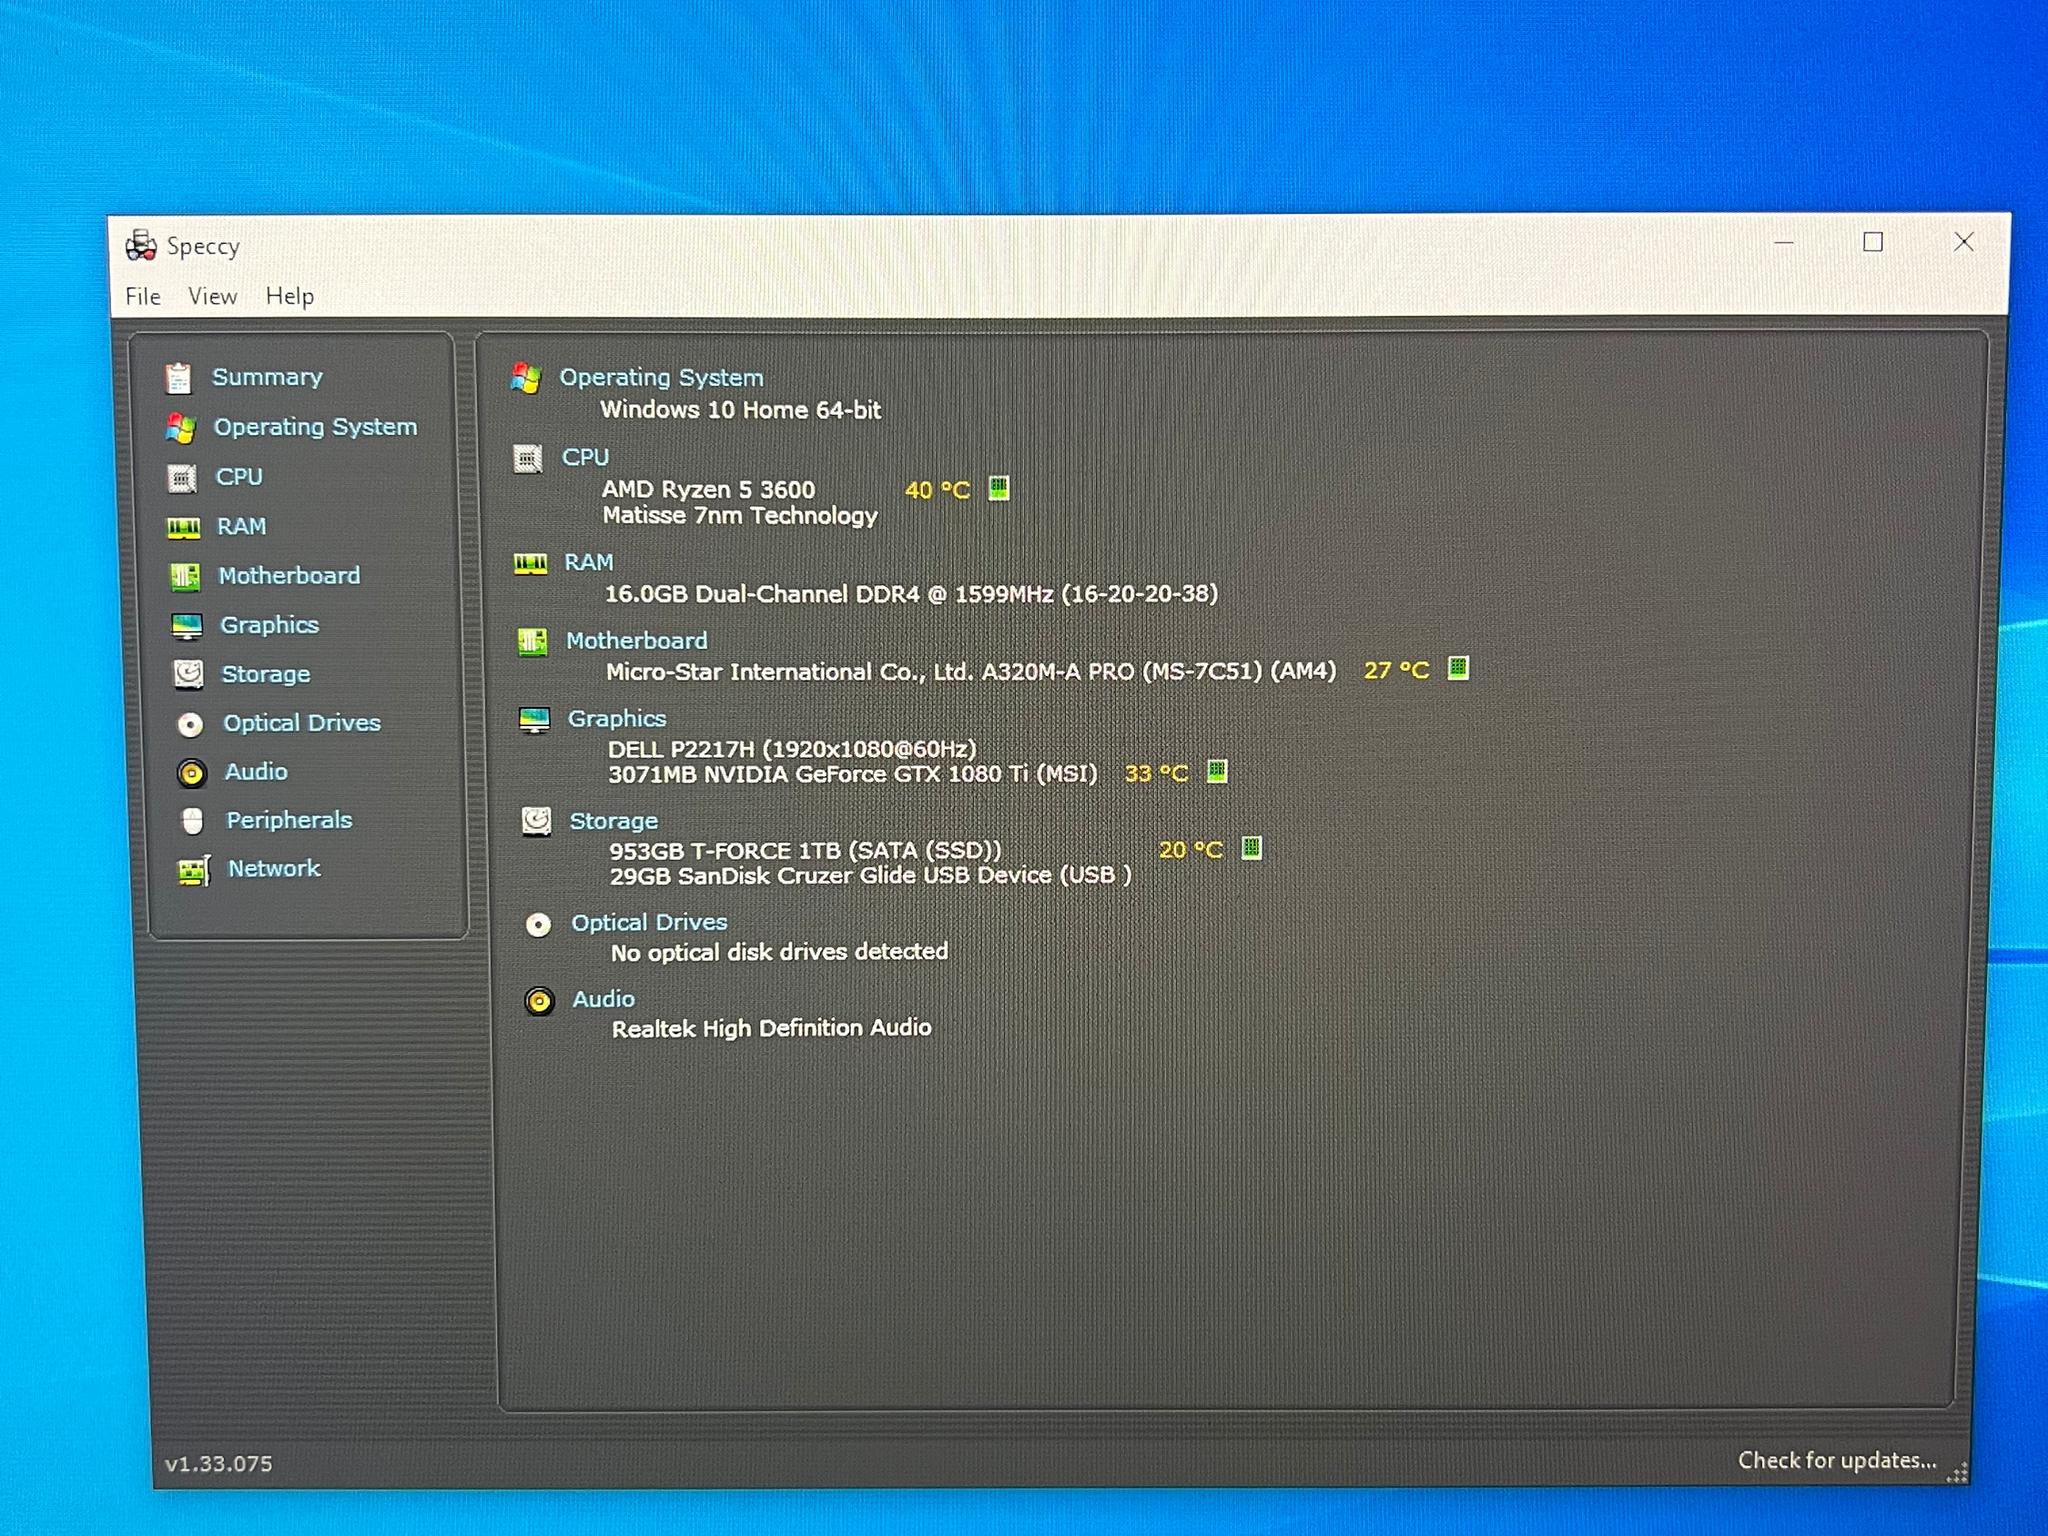This screenshot has width=2048, height=1536.
Task: Click the Peripherals mouse icon in sidebar
Action: pos(192,821)
